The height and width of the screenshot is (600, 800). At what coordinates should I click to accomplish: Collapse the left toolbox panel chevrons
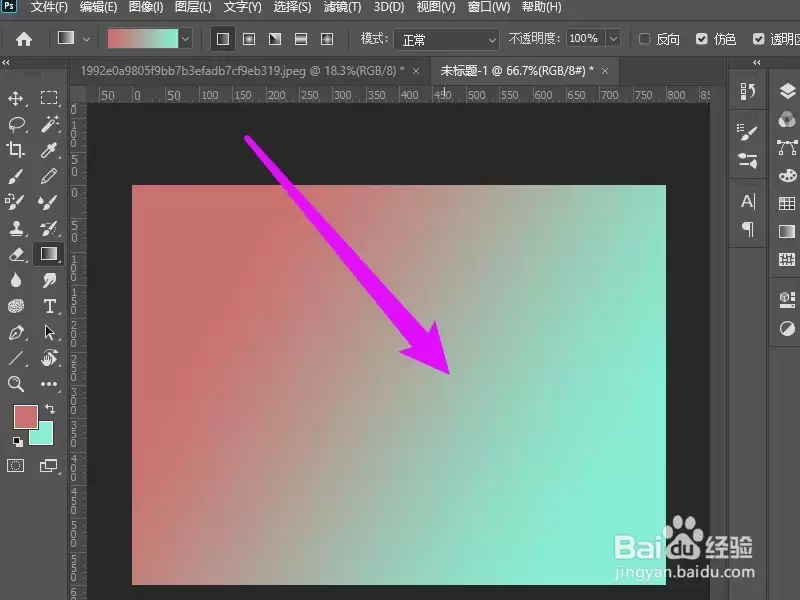pyautogui.click(x=6, y=63)
